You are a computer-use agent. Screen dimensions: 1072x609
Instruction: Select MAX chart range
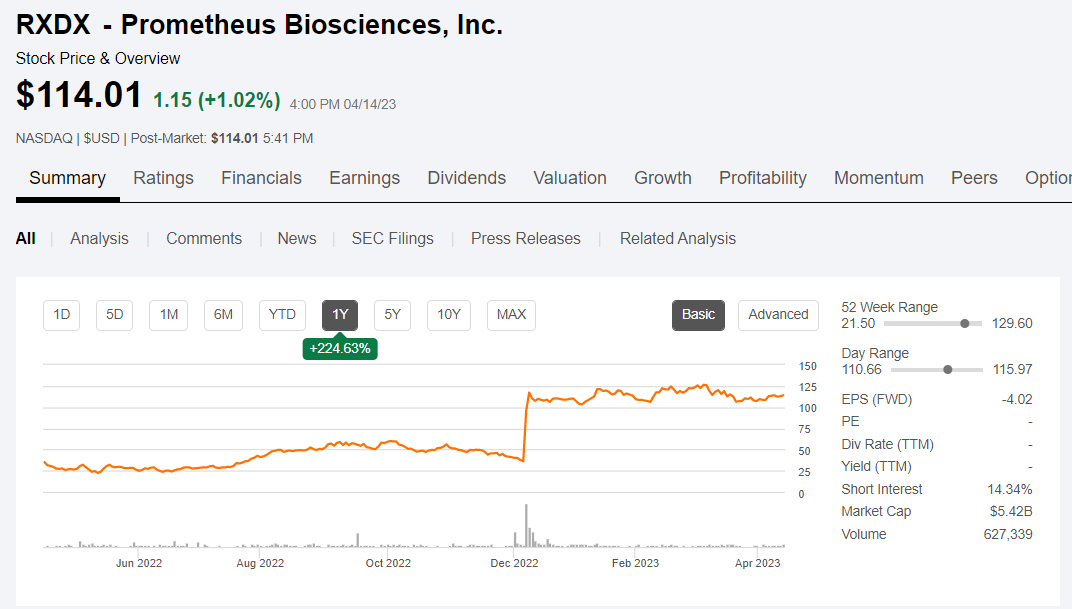pos(511,314)
